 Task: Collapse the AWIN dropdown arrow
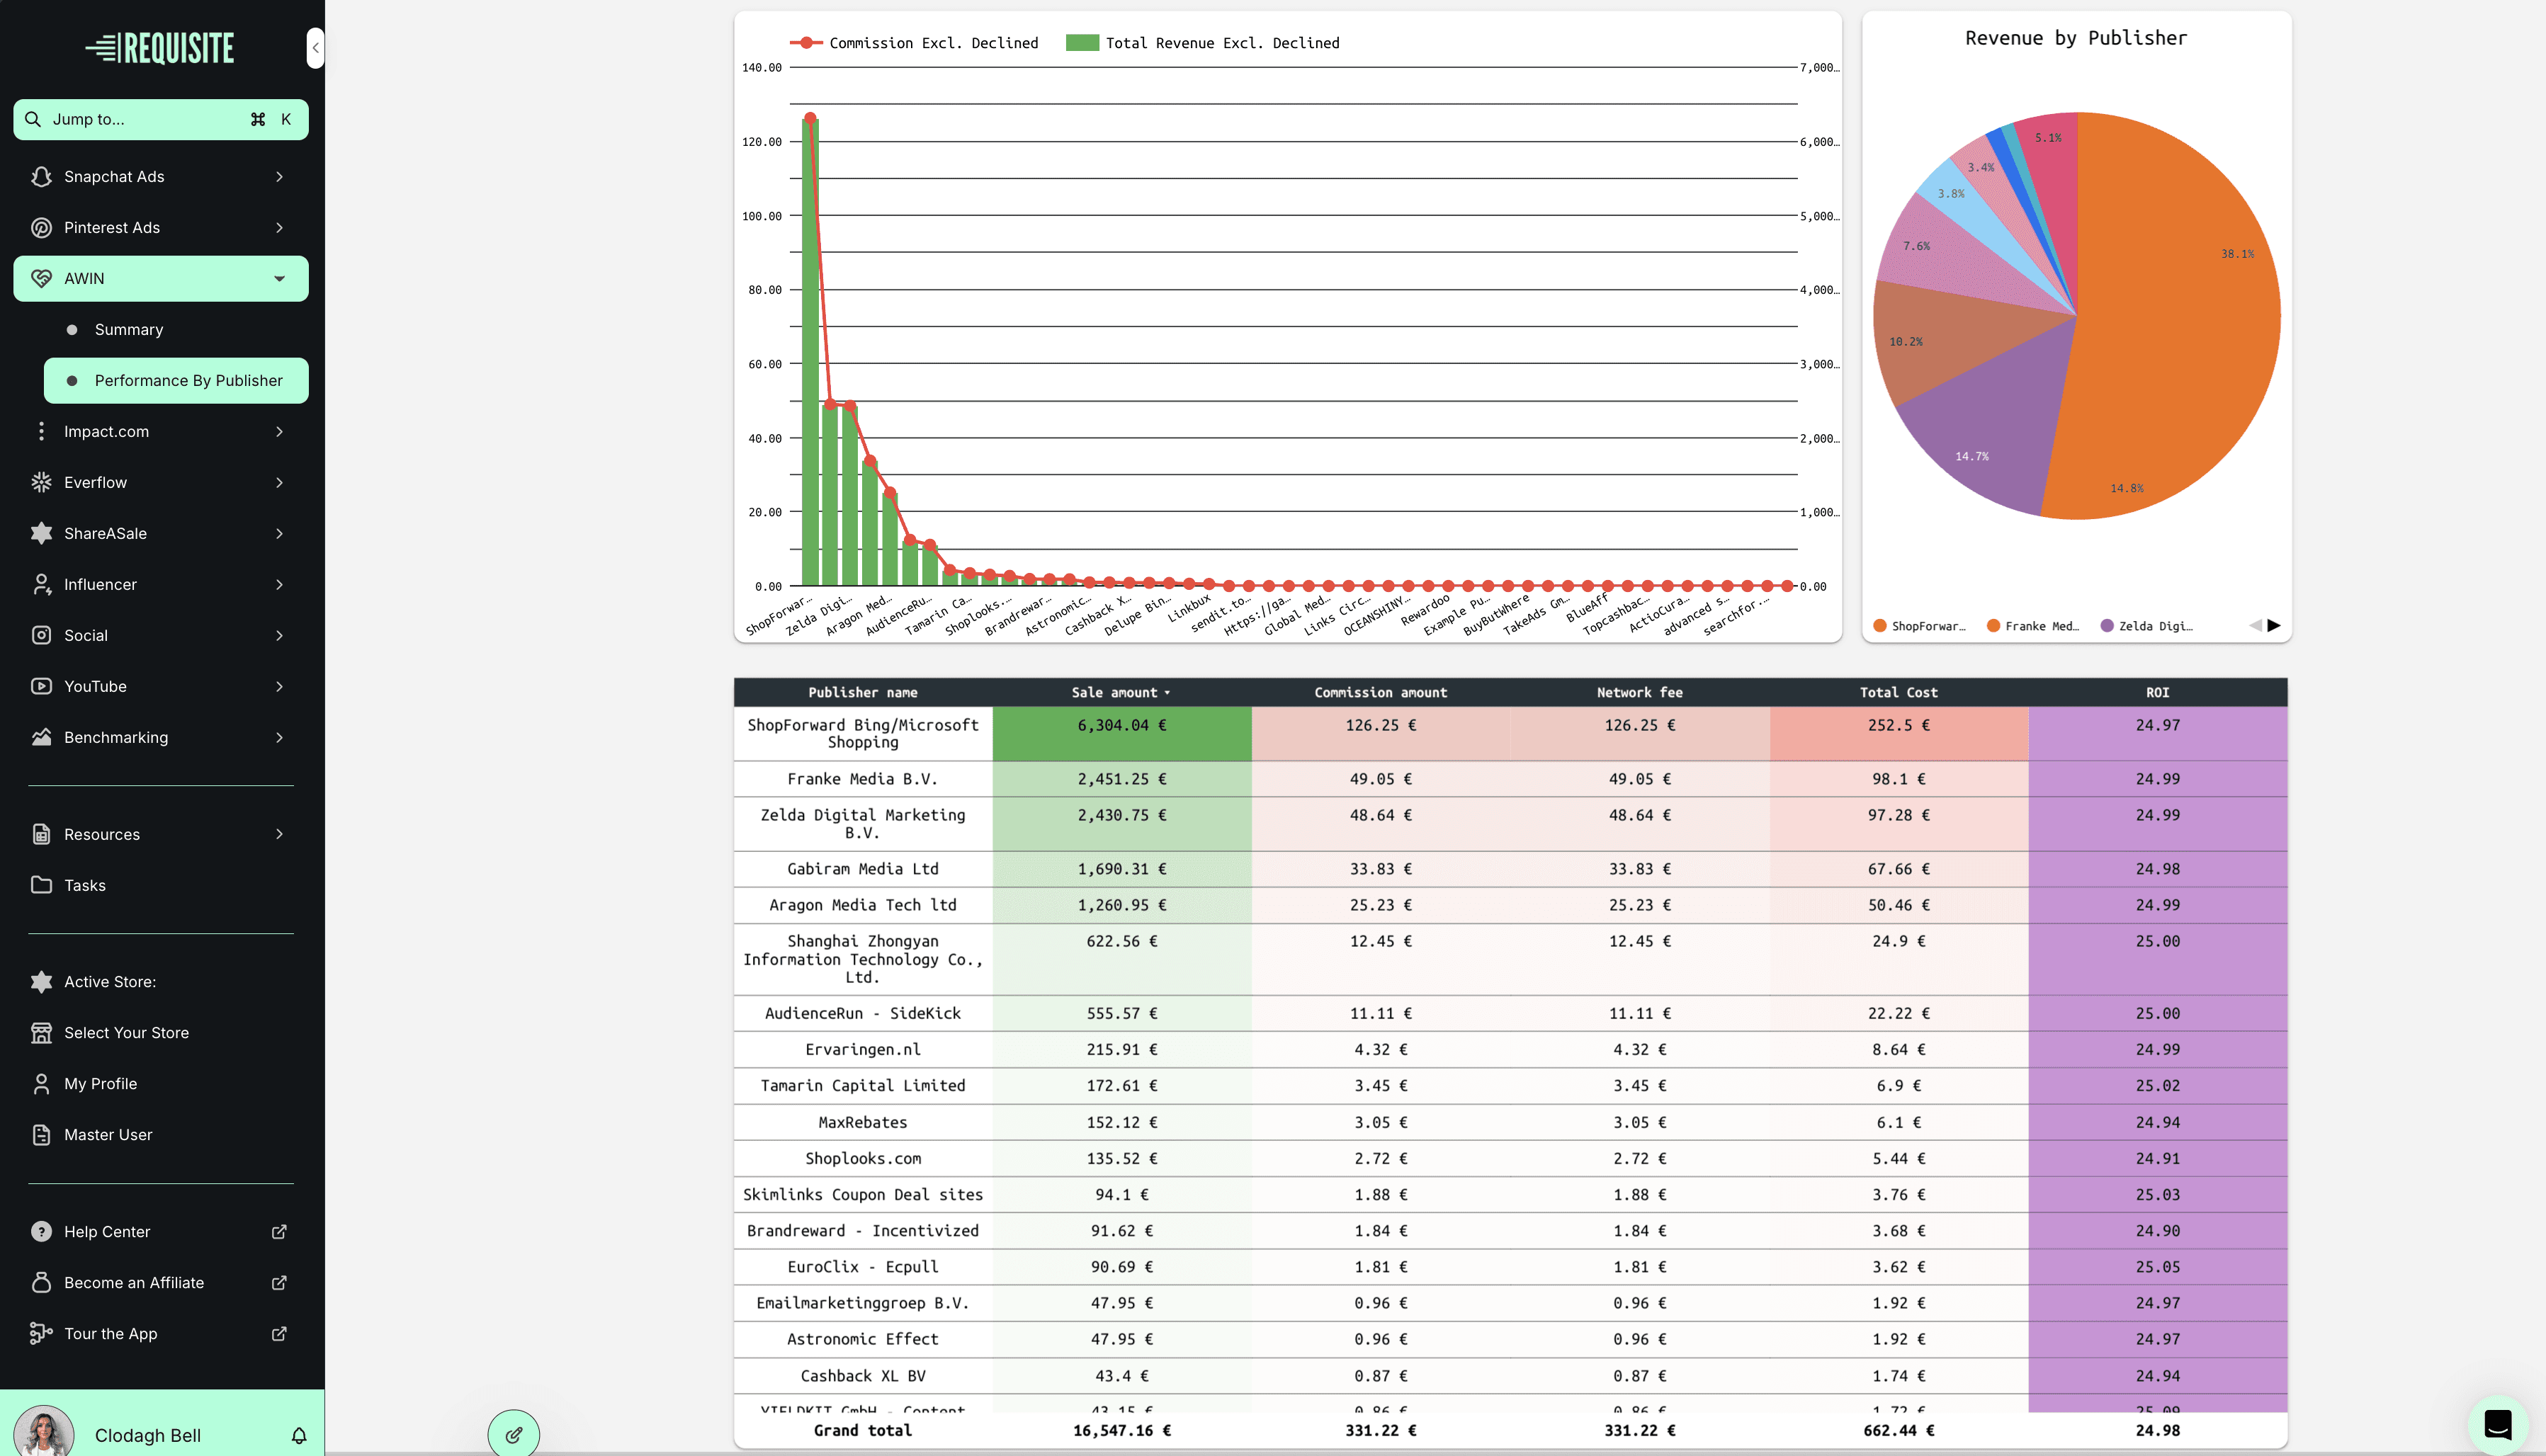point(279,278)
